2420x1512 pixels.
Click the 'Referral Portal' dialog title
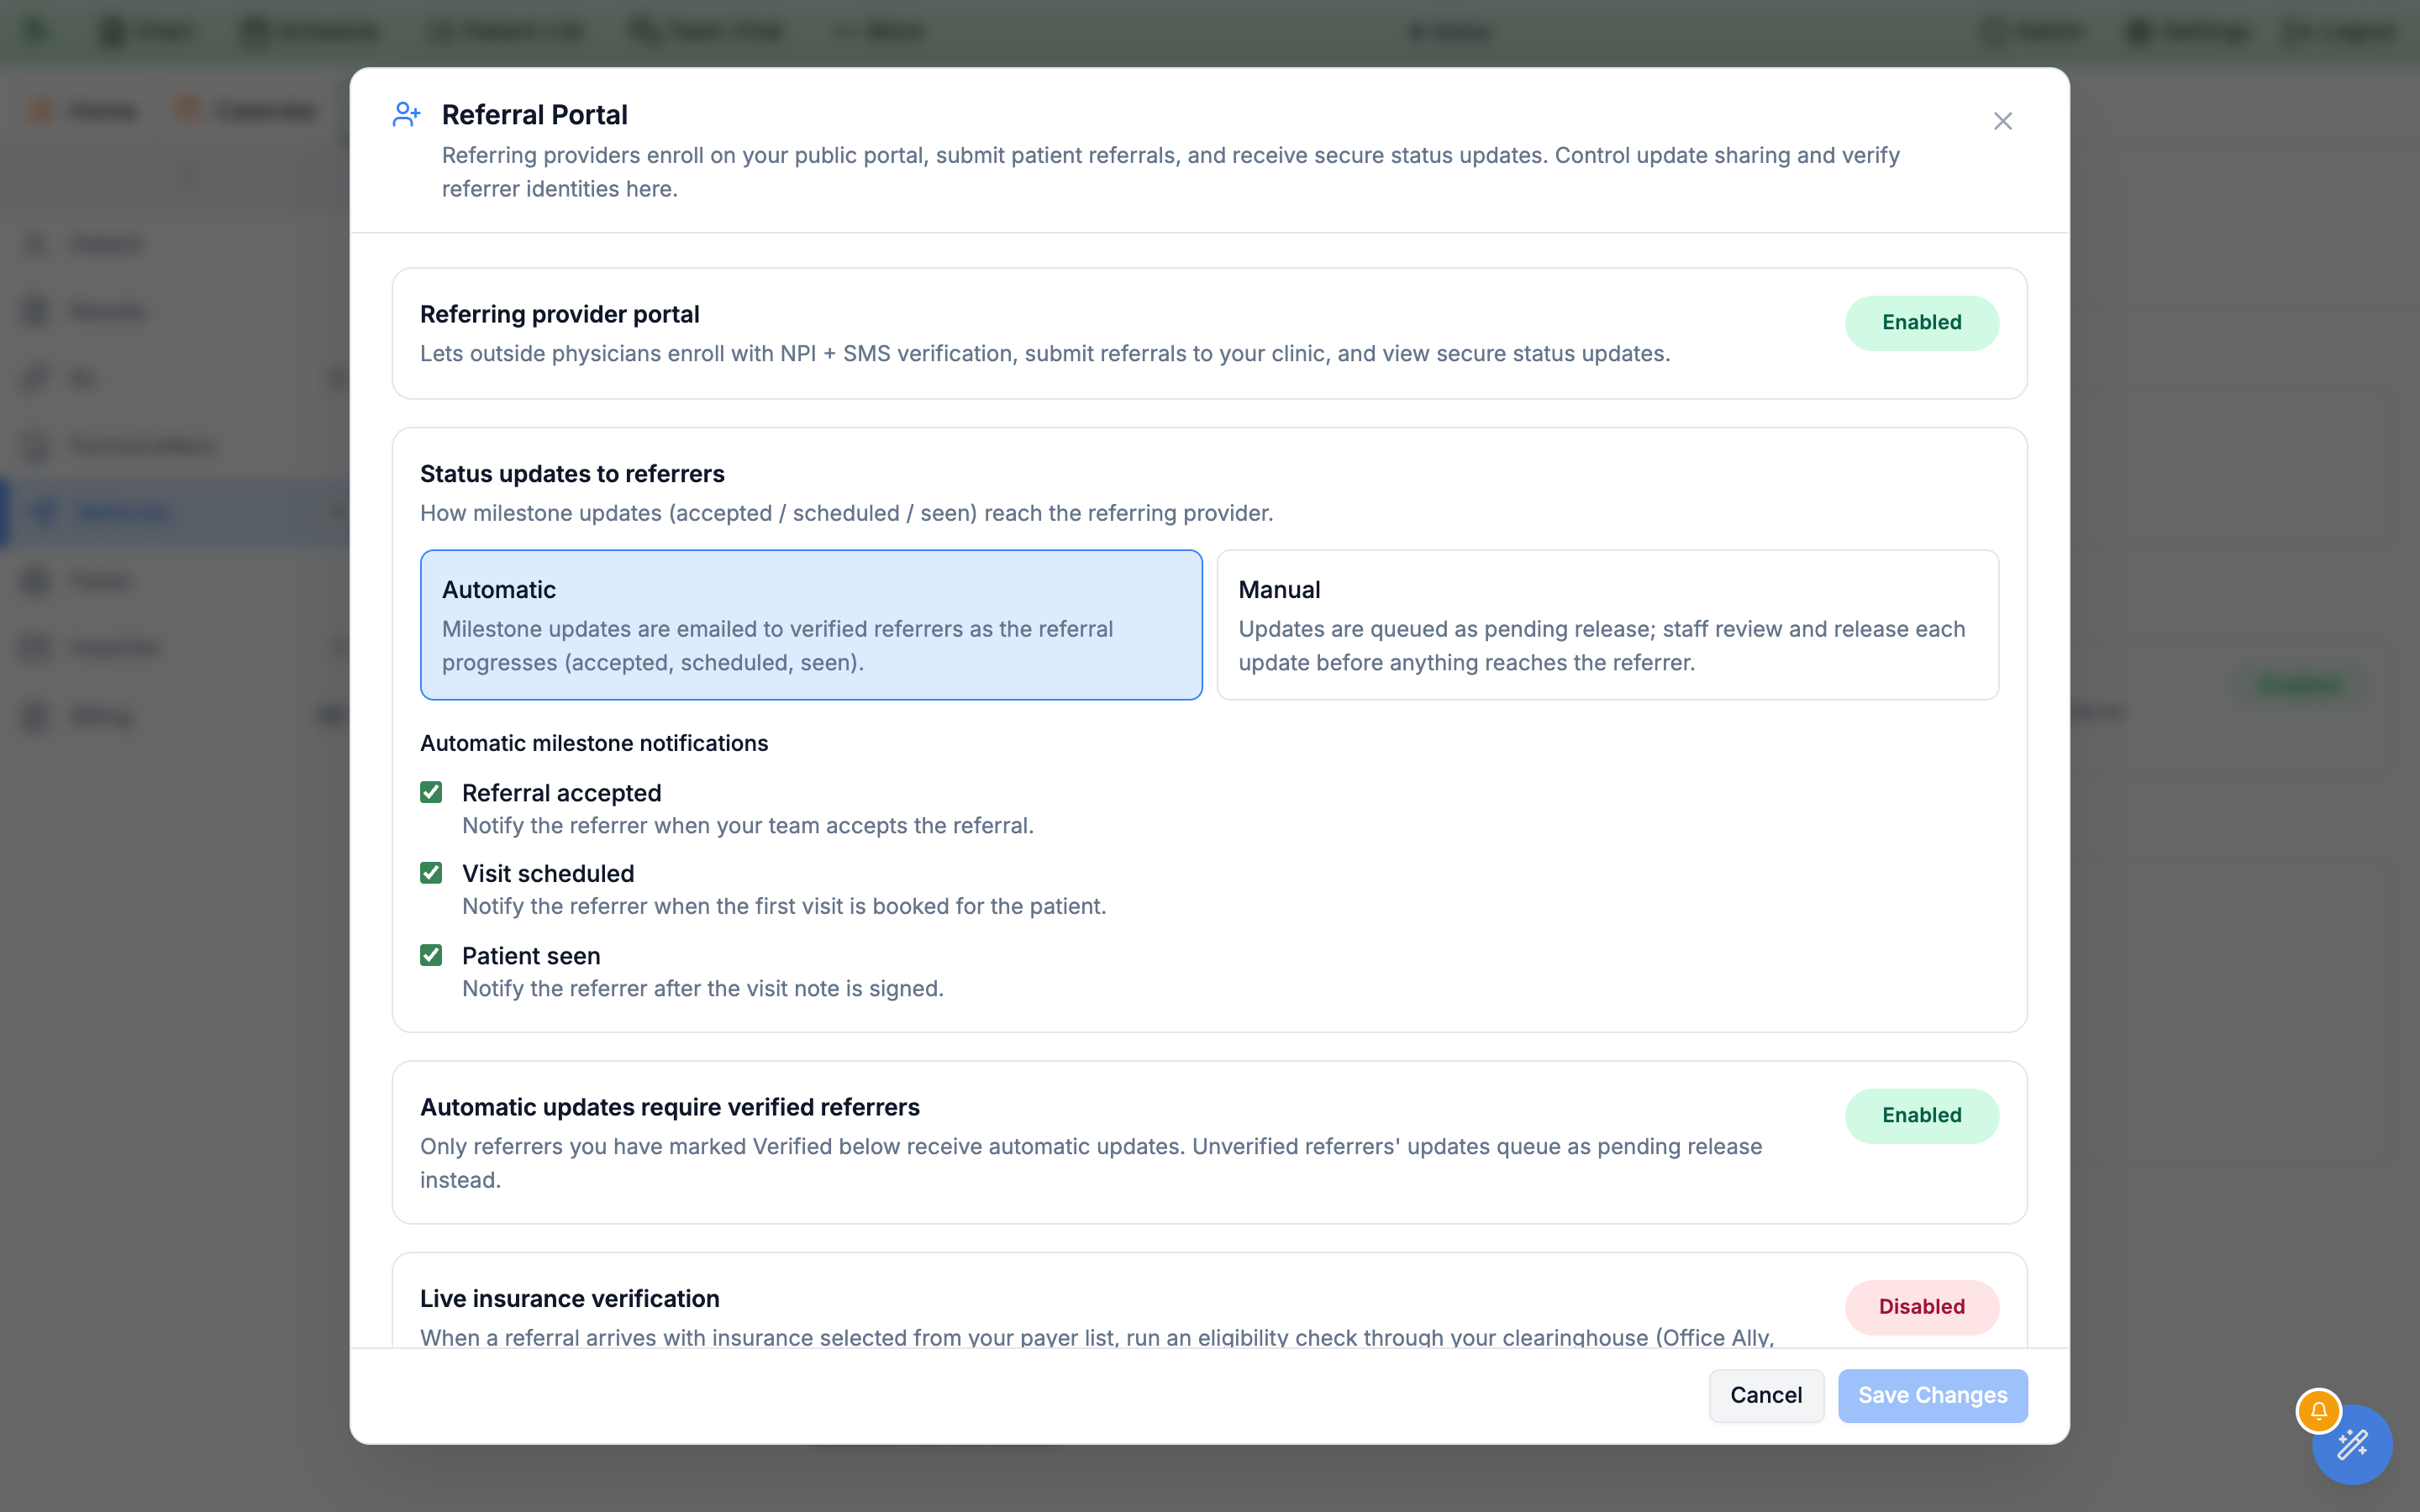pos(535,115)
